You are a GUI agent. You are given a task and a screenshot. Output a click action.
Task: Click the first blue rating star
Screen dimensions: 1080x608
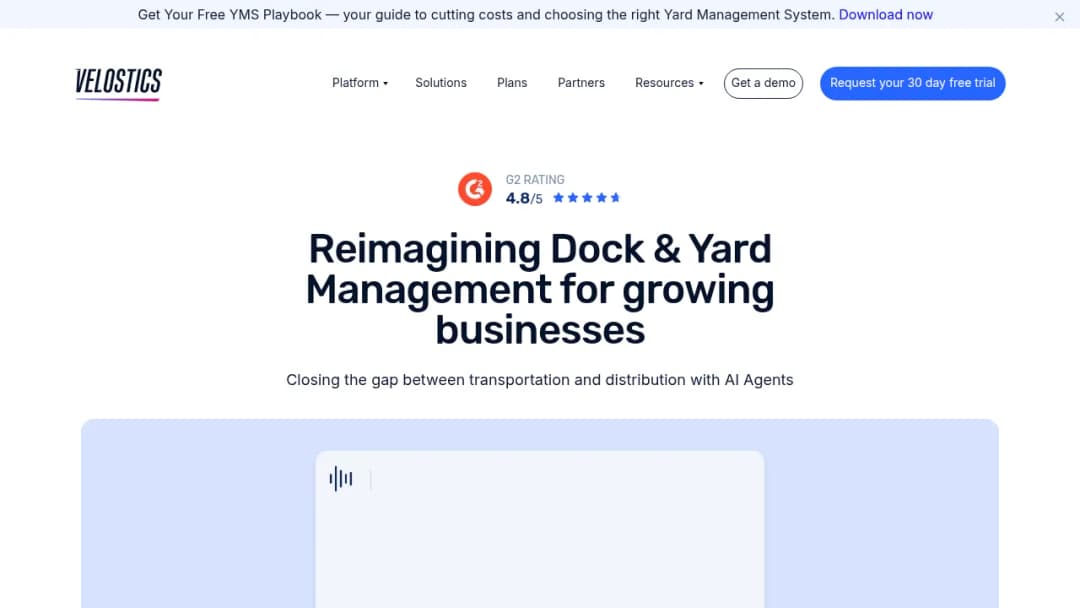pyautogui.click(x=559, y=198)
